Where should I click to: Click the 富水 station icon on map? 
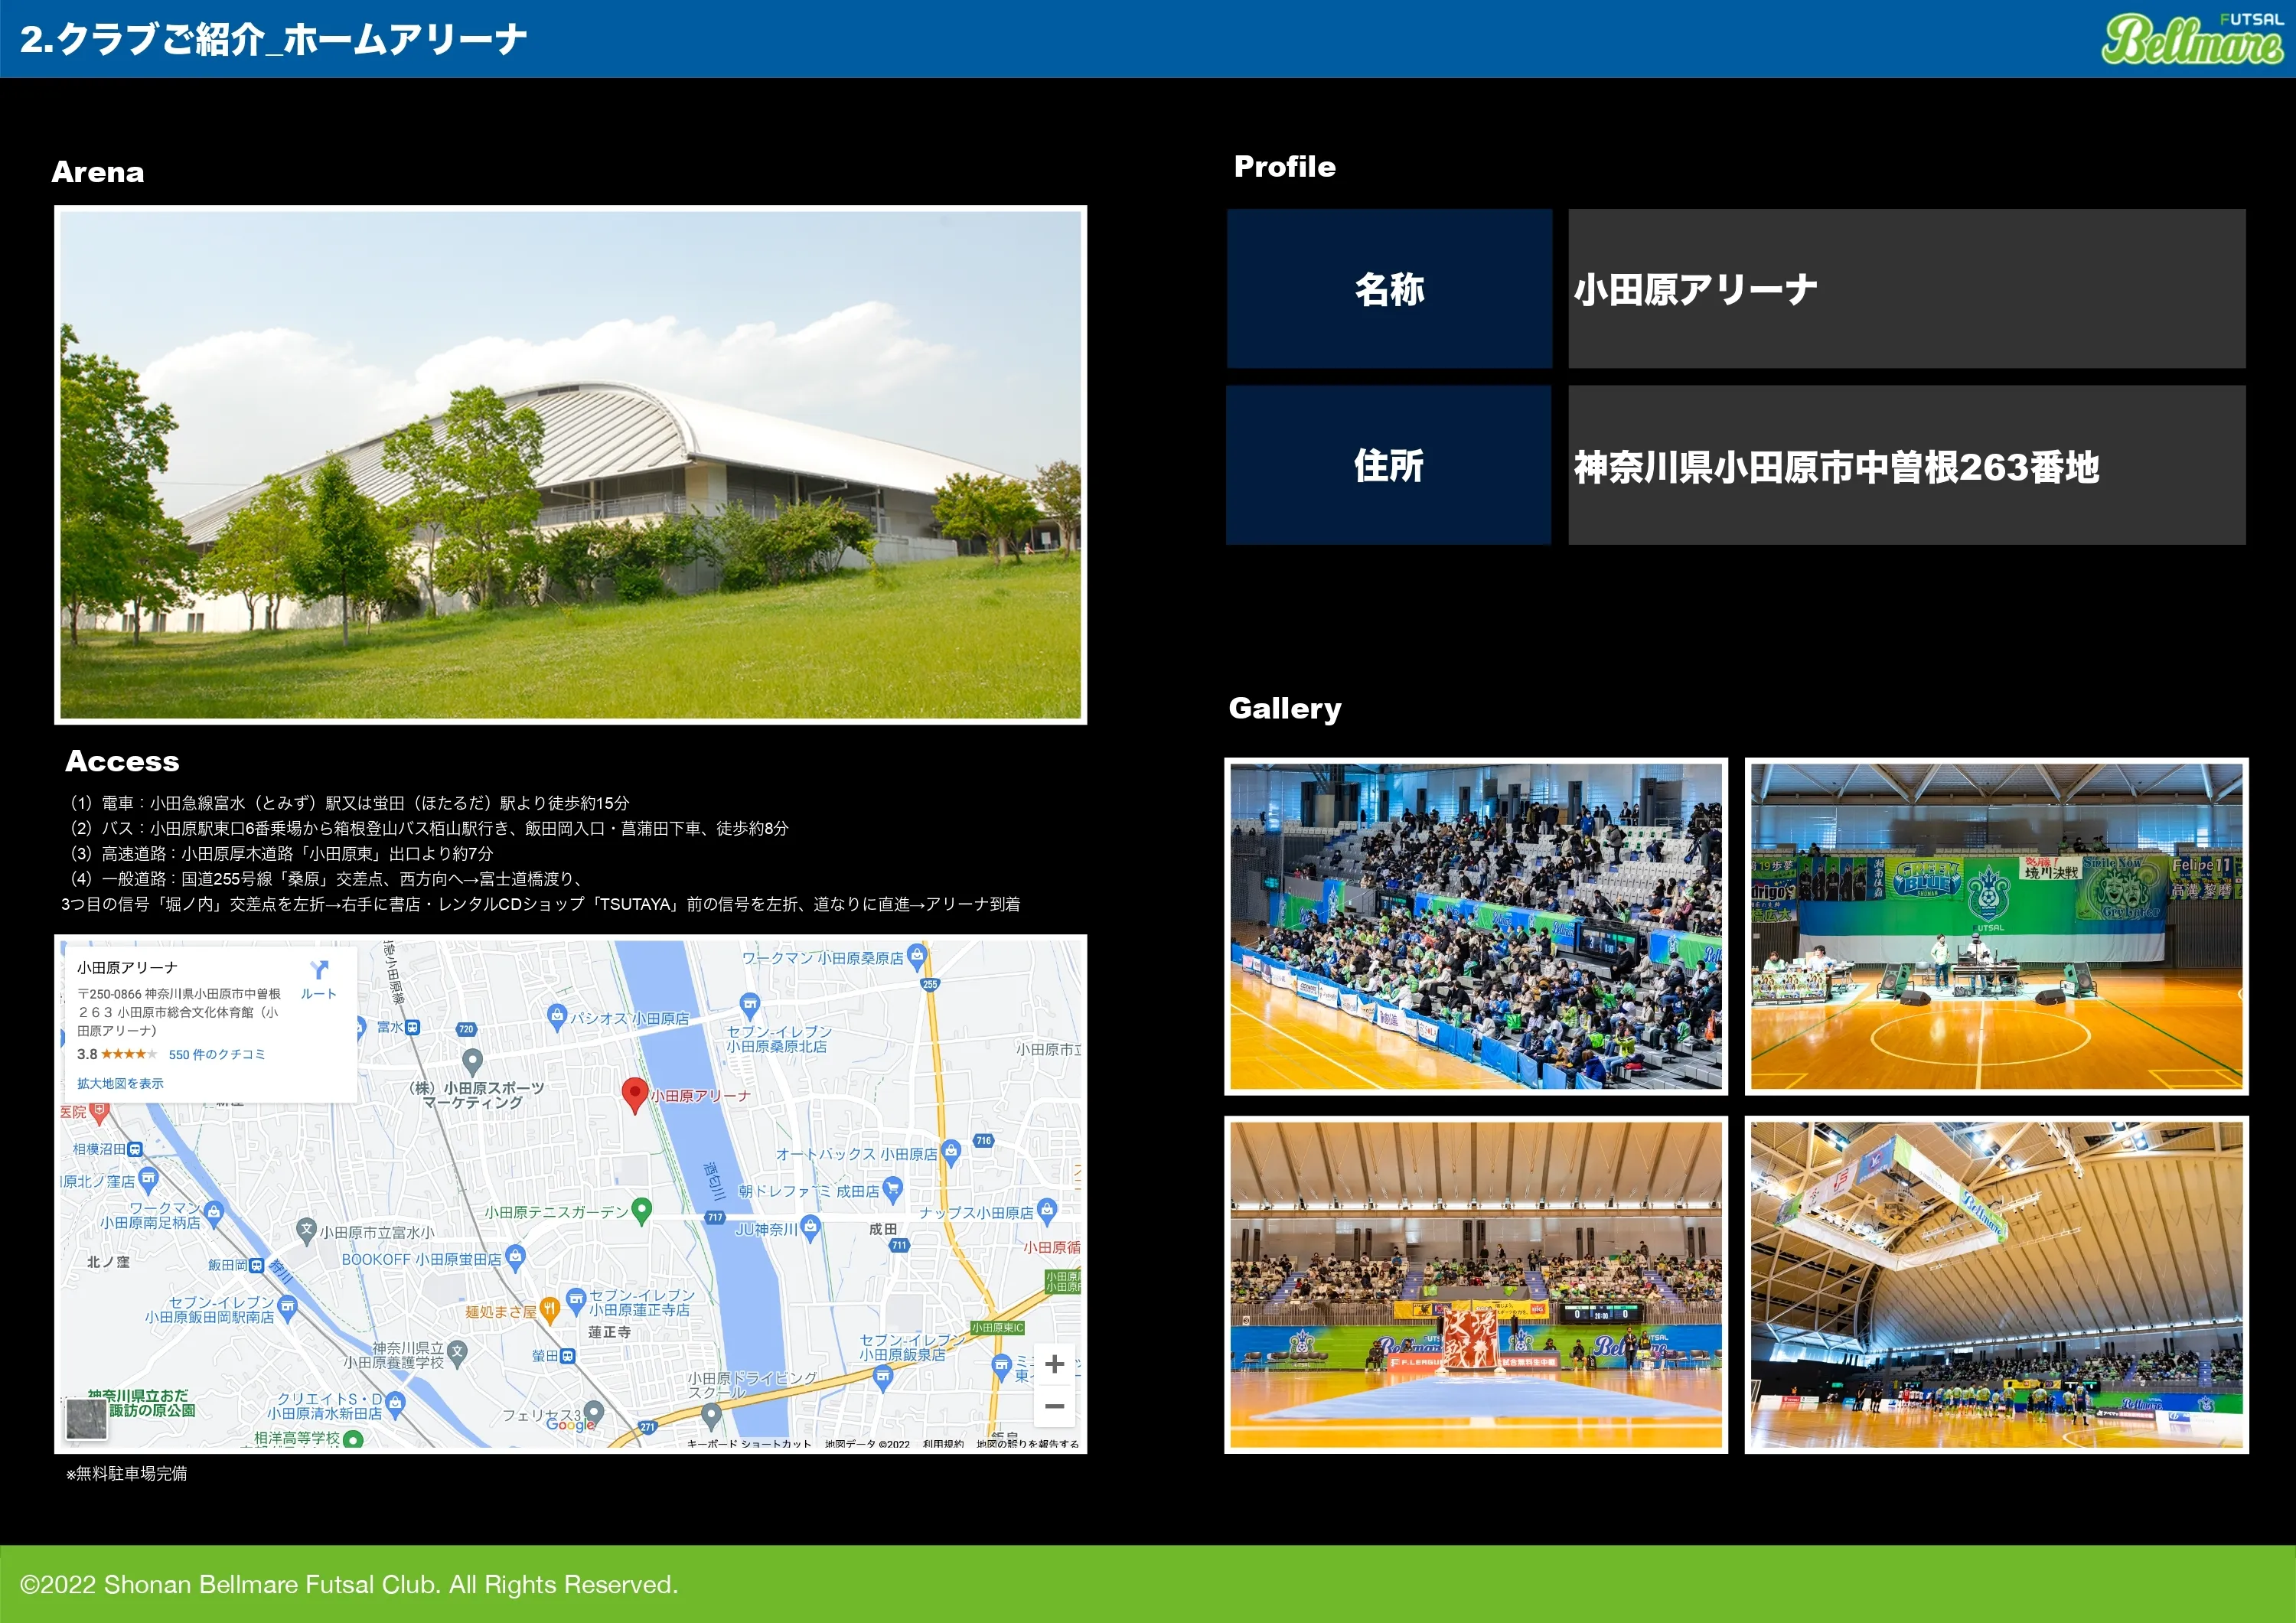pyautogui.click(x=412, y=1027)
